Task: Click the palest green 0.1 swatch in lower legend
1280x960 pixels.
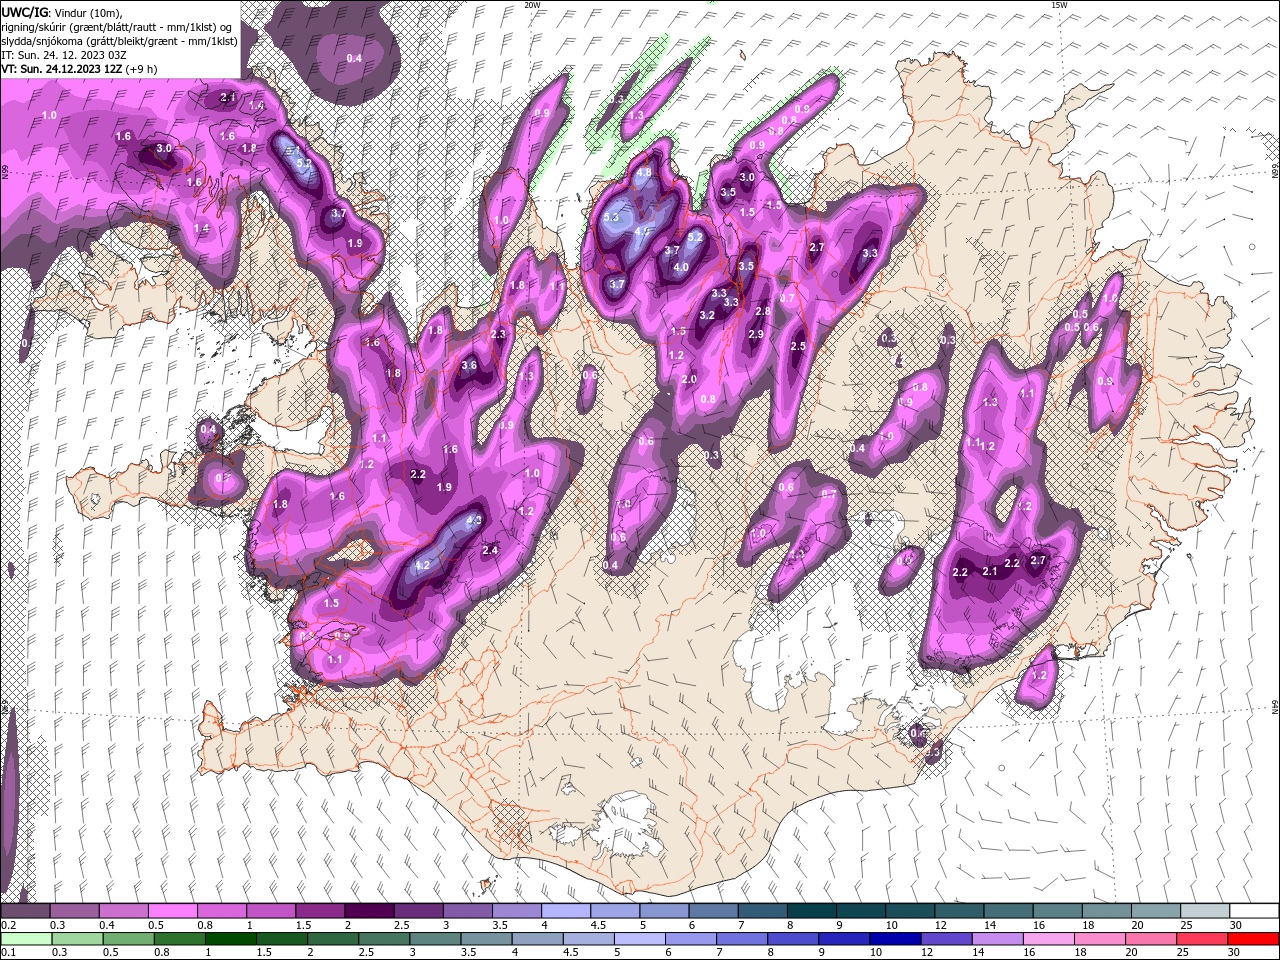Action: coord(26,939)
